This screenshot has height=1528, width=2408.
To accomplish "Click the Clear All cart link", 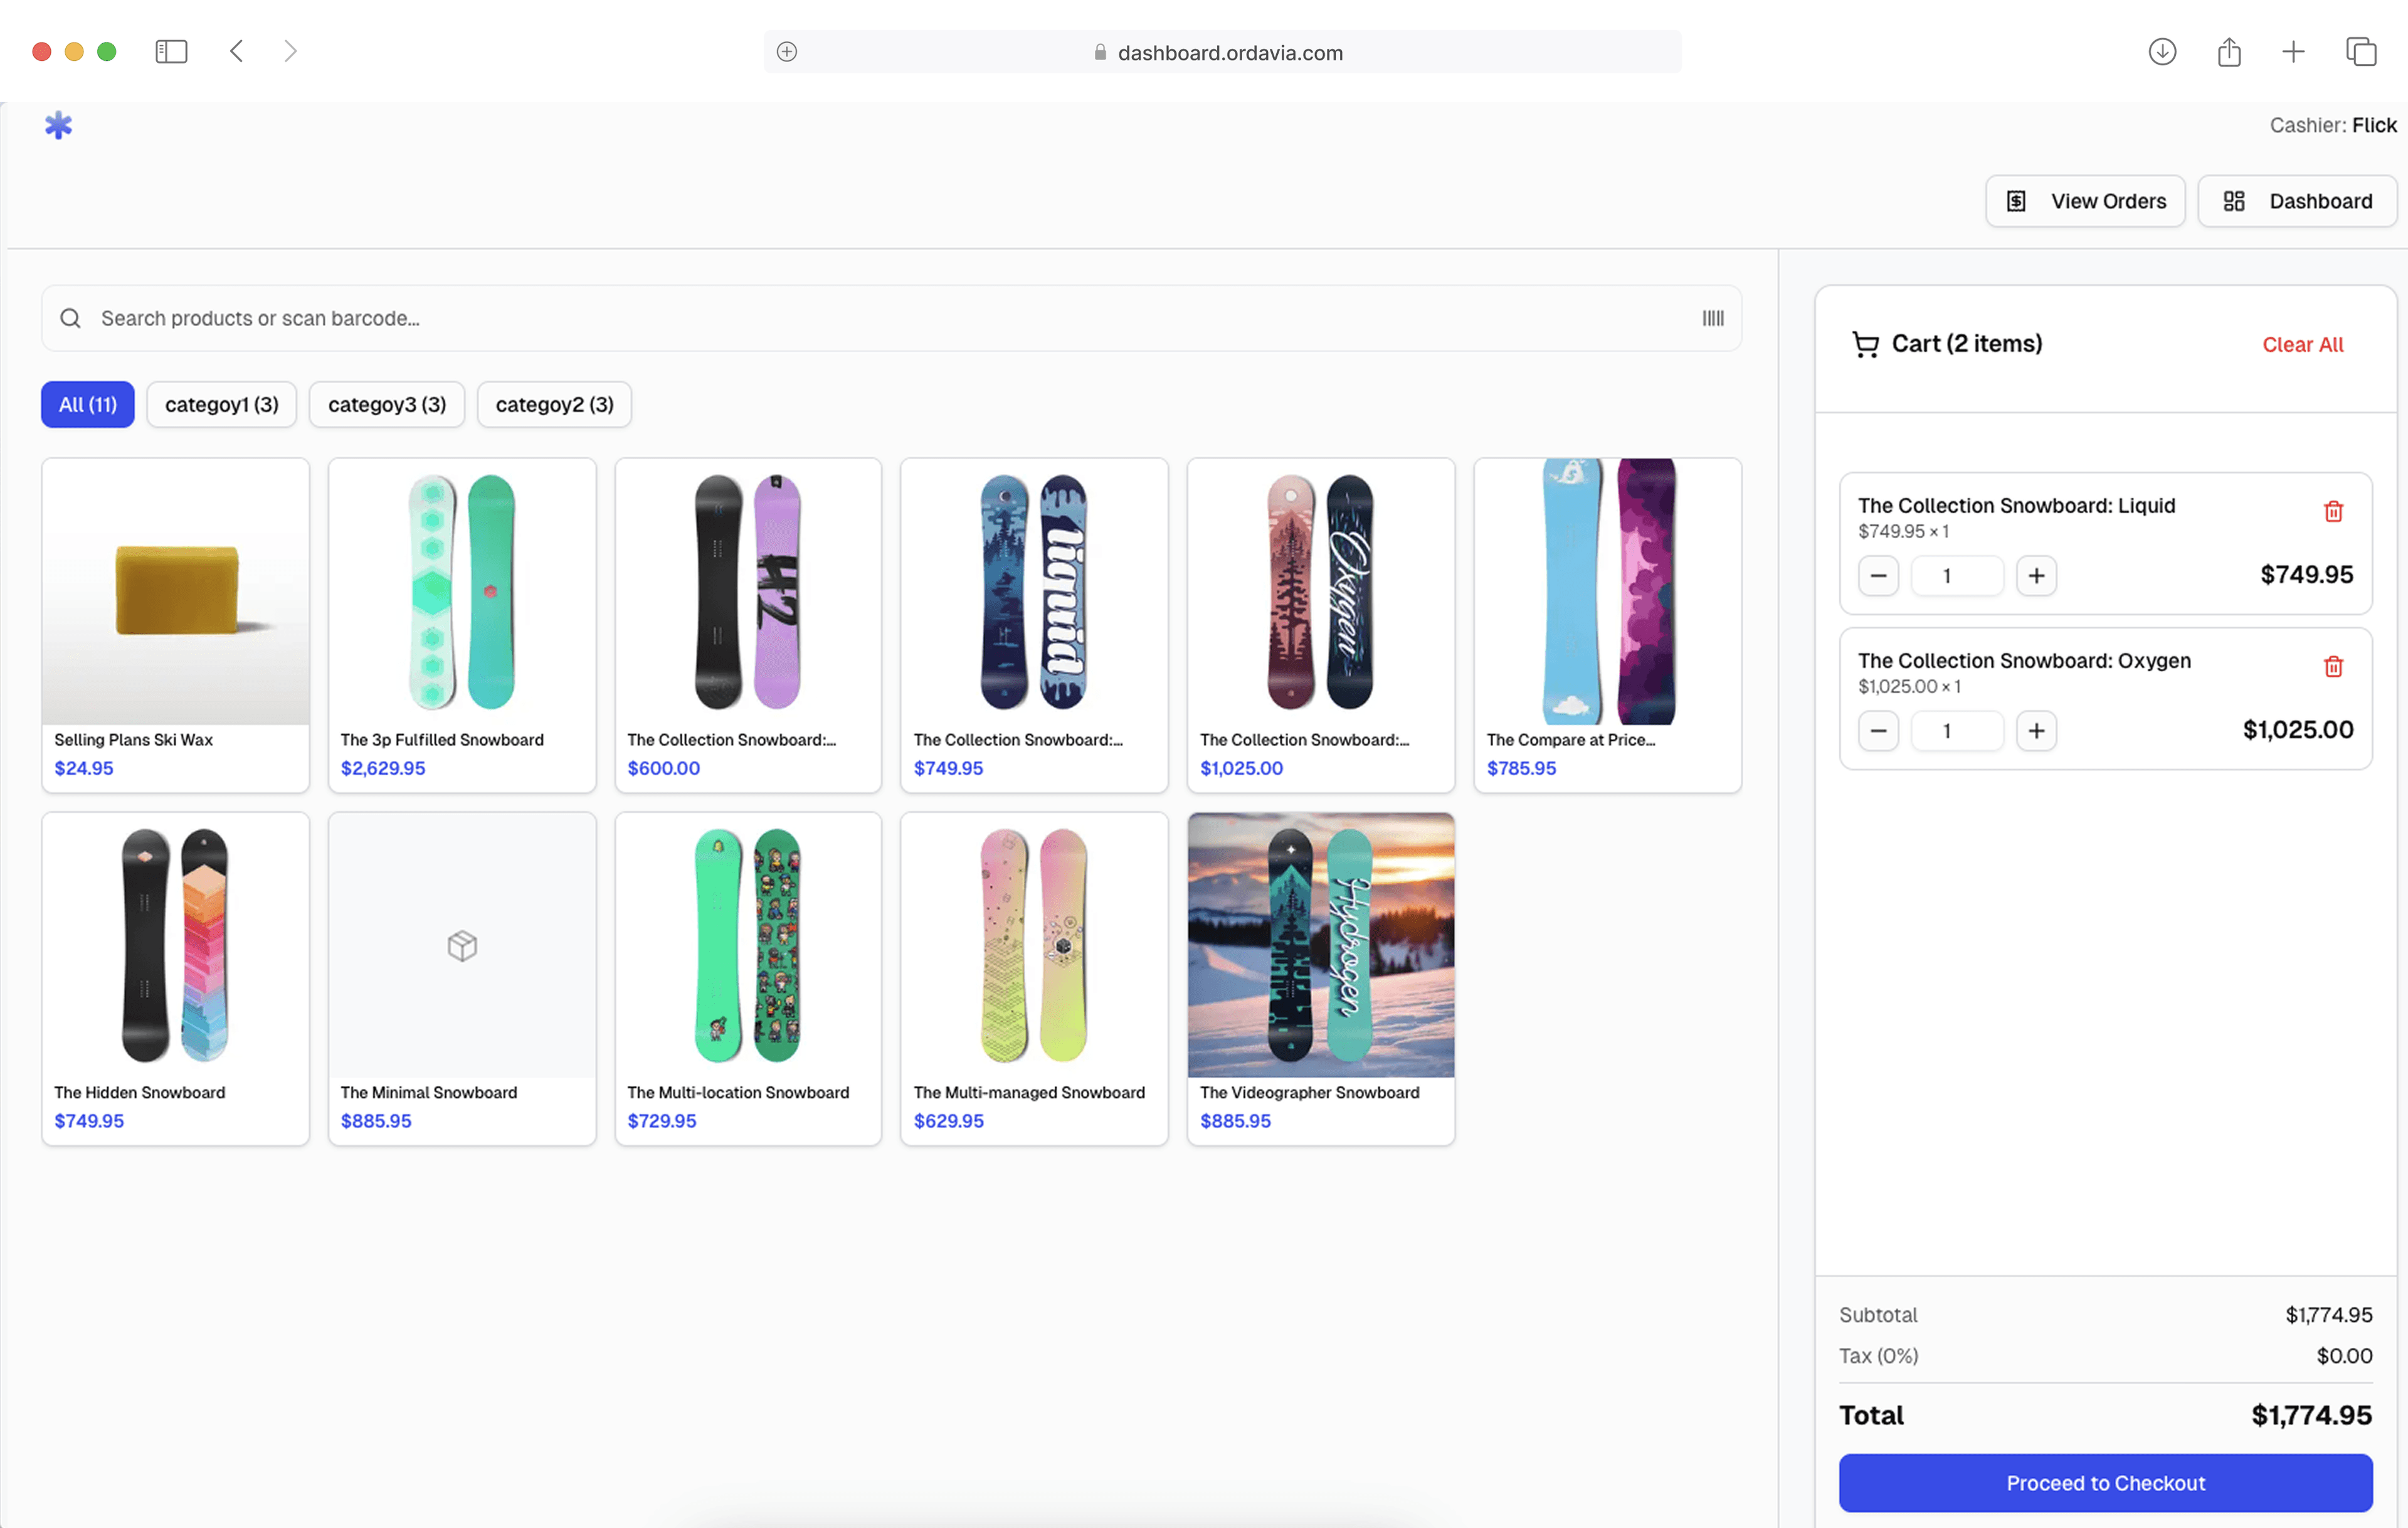I will 2301,345.
